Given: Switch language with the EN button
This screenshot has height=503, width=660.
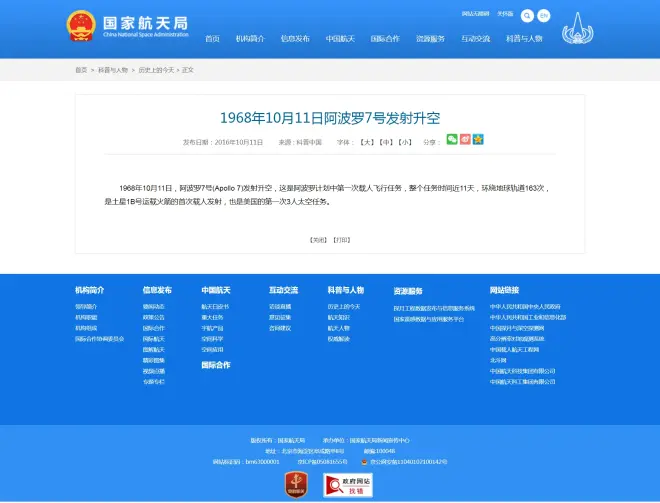Looking at the screenshot, I should 543,16.
